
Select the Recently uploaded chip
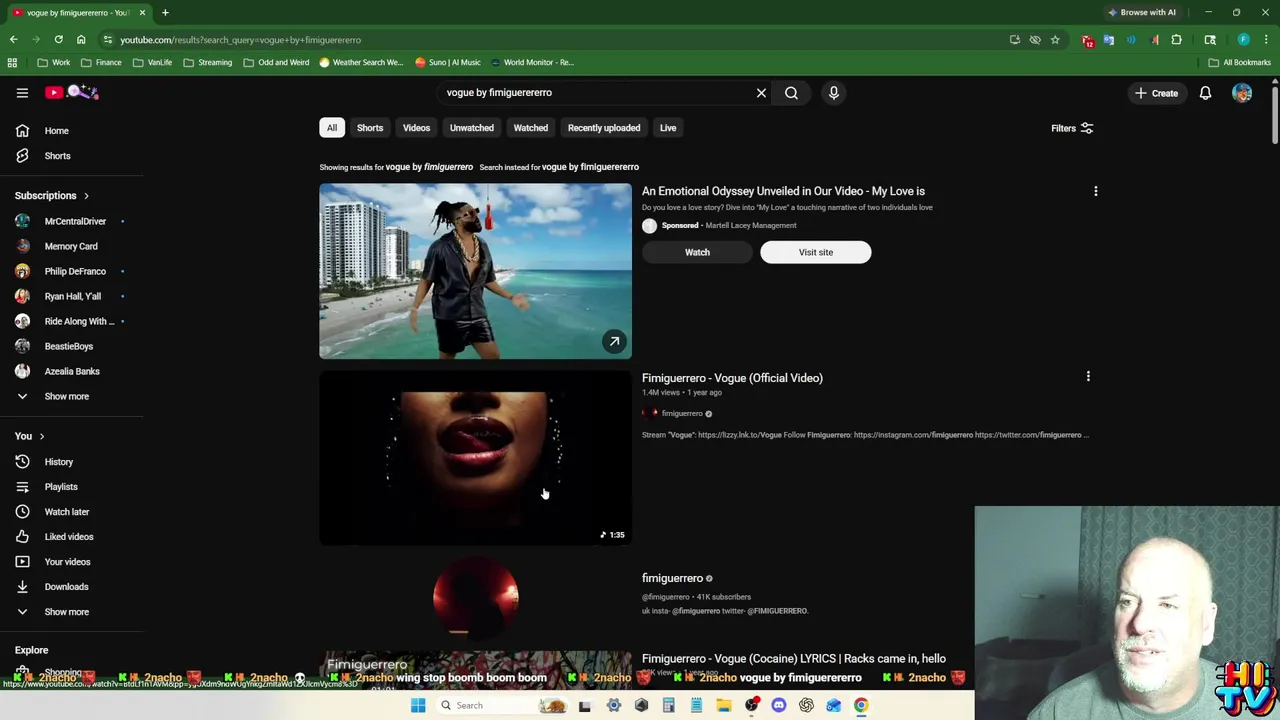pos(604,128)
